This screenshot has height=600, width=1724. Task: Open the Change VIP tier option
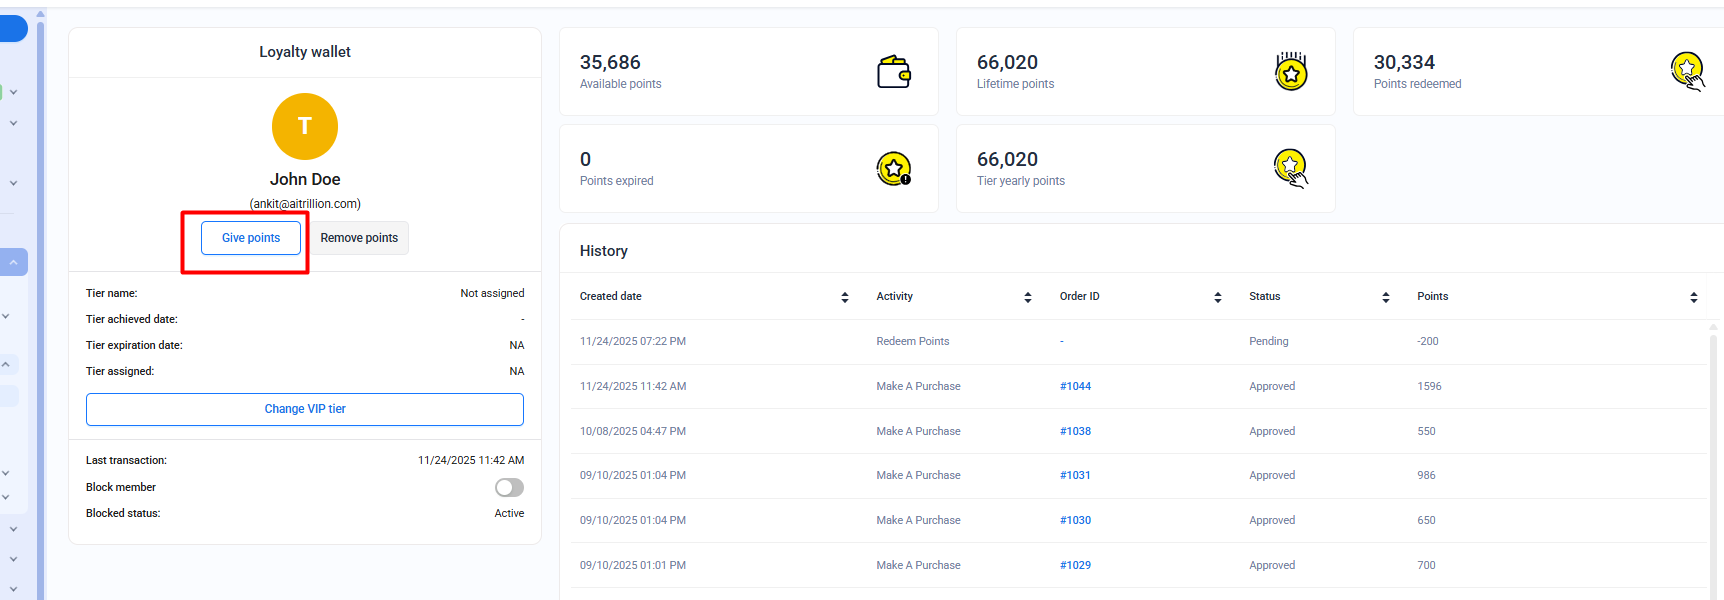click(305, 409)
